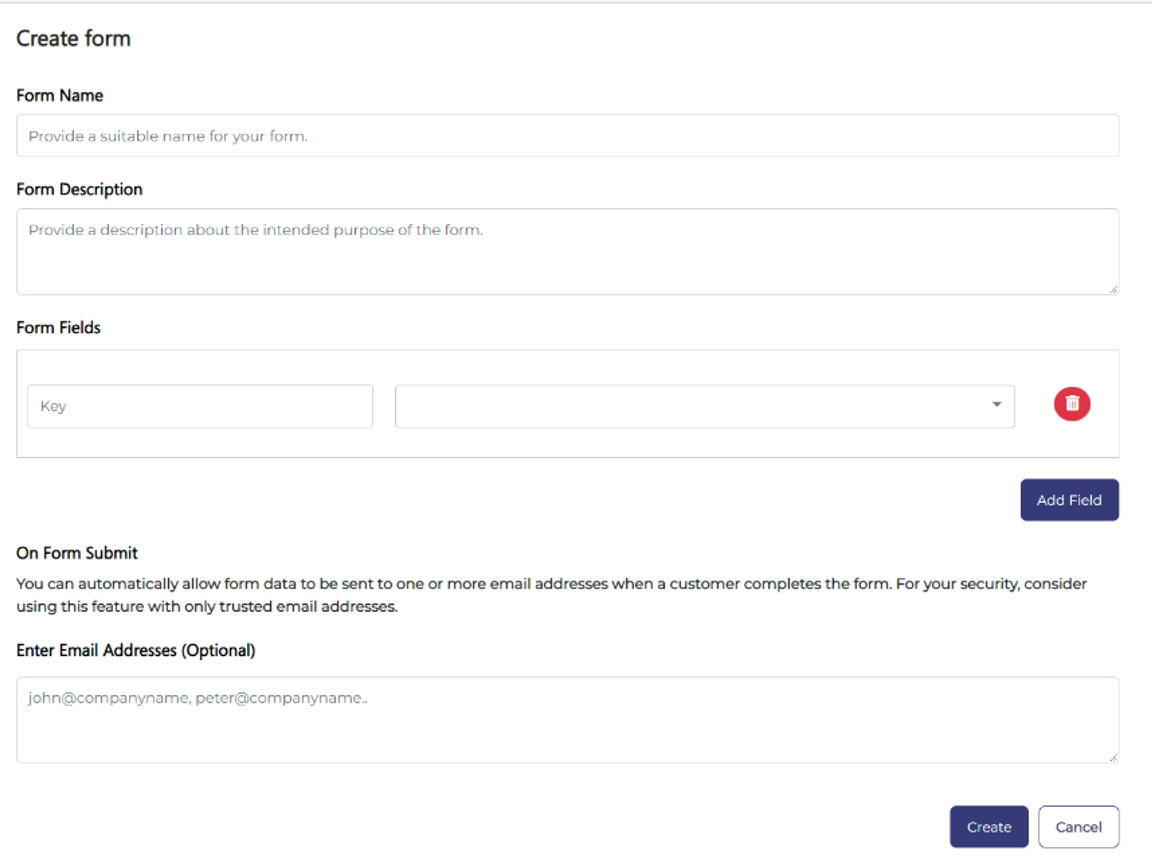1152x863 pixels.
Task: Submit the form with the Create button
Action: 988,827
